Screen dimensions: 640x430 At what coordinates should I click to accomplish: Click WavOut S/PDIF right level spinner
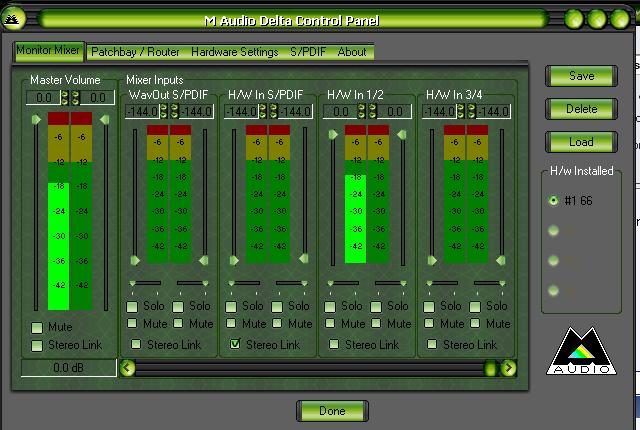[x=174, y=111]
